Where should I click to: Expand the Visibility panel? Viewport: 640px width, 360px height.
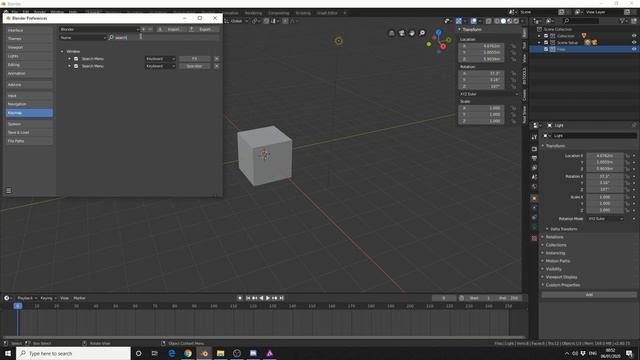pos(553,269)
